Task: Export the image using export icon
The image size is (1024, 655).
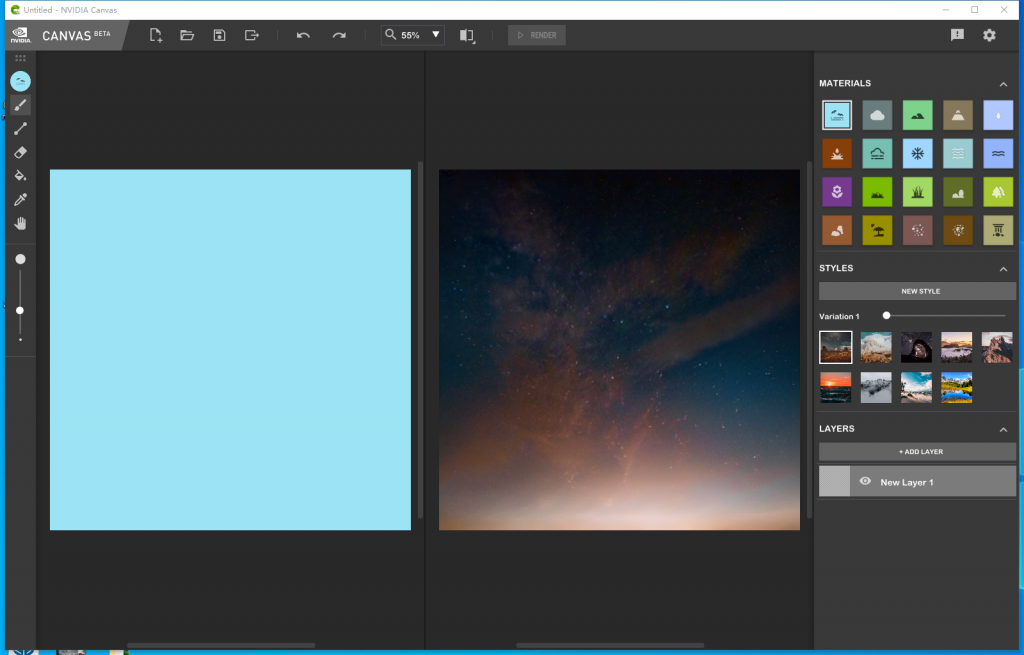Action: pos(252,35)
